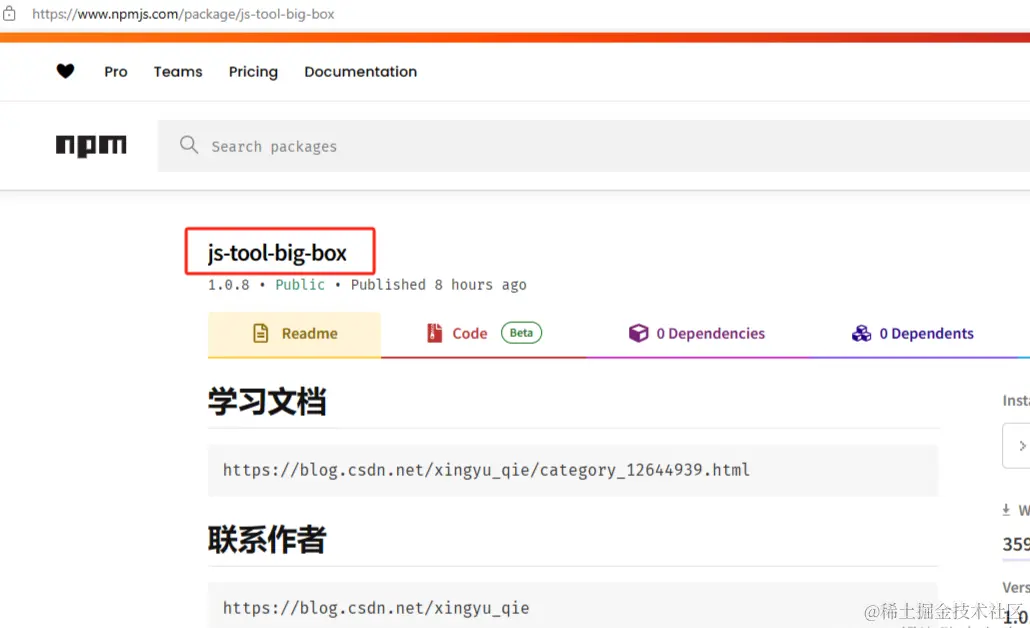Open the Documentation link

[x=361, y=72]
